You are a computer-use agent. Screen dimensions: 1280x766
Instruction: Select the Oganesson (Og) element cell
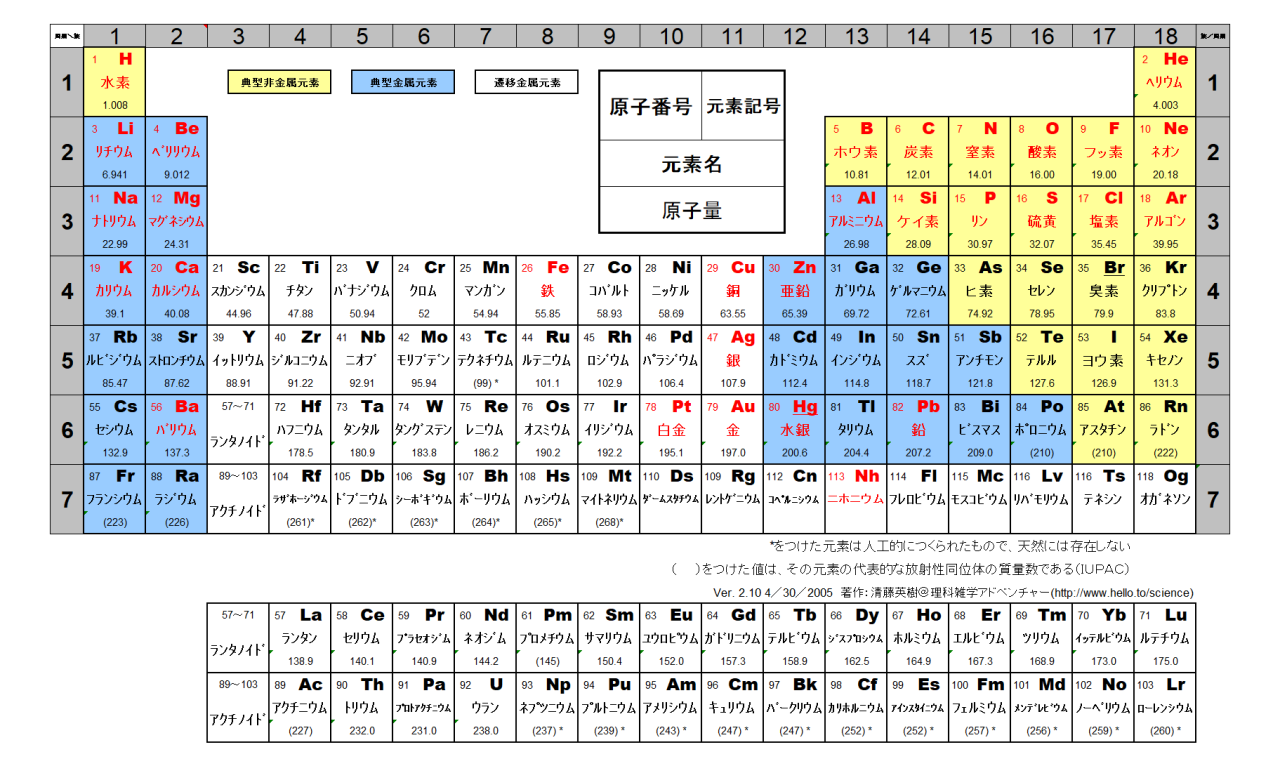[1165, 498]
